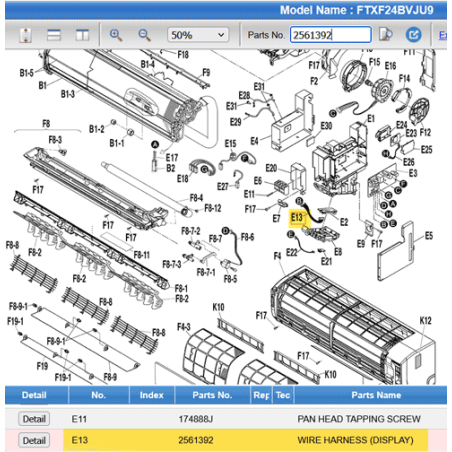
Task: Click the E4 label in the diagram
Action: click(254, 141)
